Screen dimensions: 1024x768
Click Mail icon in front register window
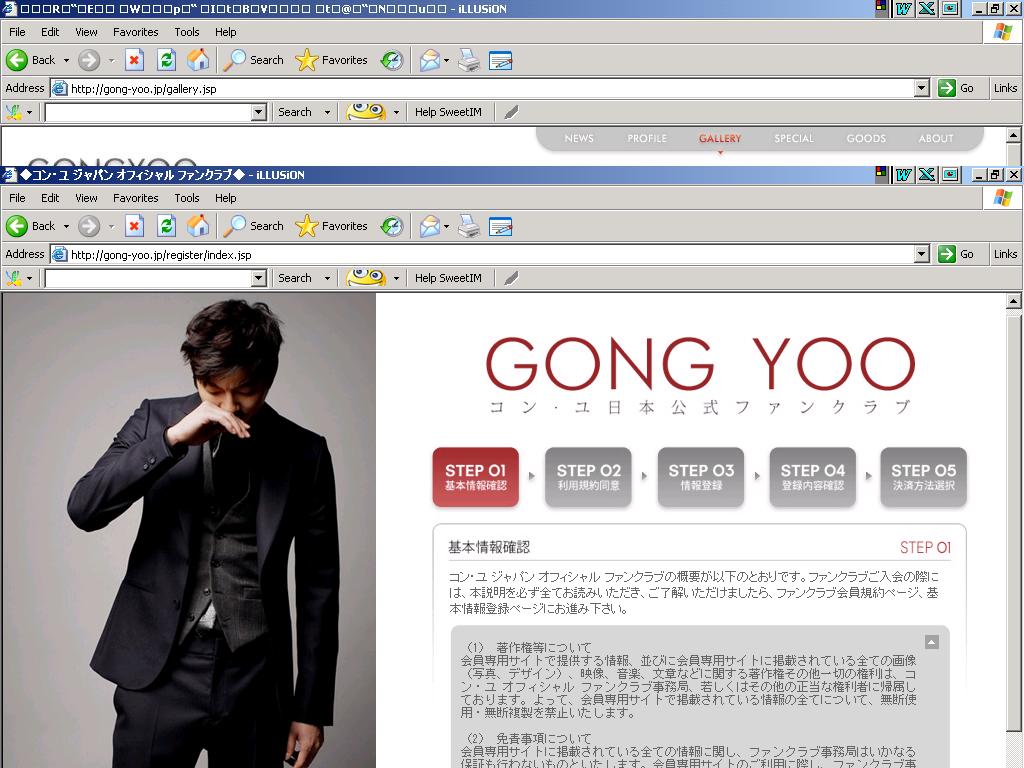pos(430,226)
